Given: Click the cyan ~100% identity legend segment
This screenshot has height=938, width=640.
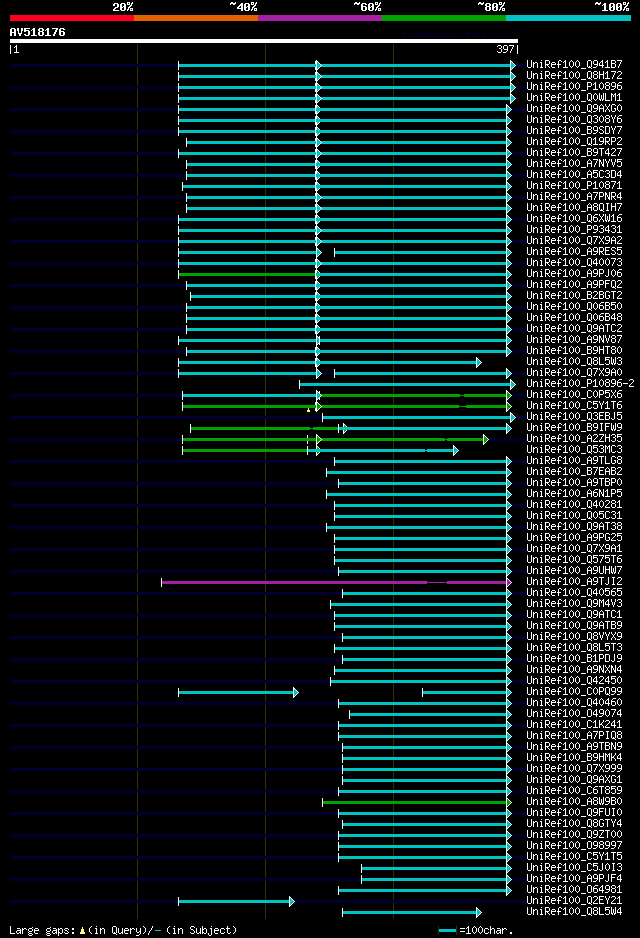Looking at the screenshot, I should pos(568,18).
